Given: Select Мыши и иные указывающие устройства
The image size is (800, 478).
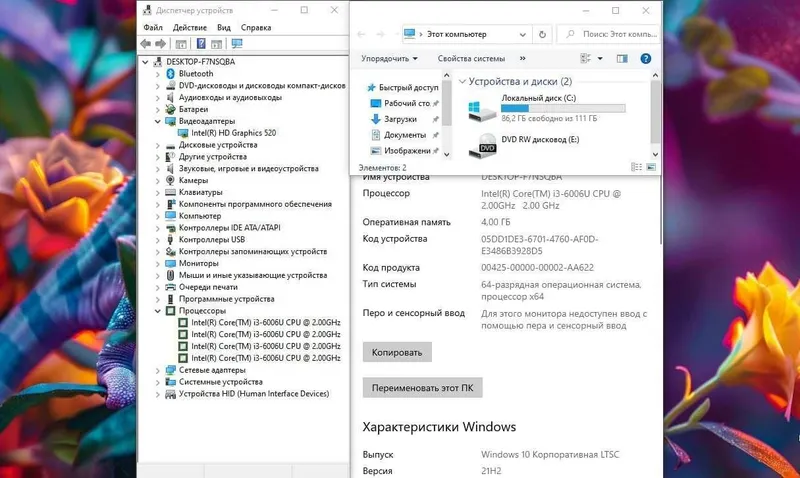Looking at the screenshot, I should point(246,275).
